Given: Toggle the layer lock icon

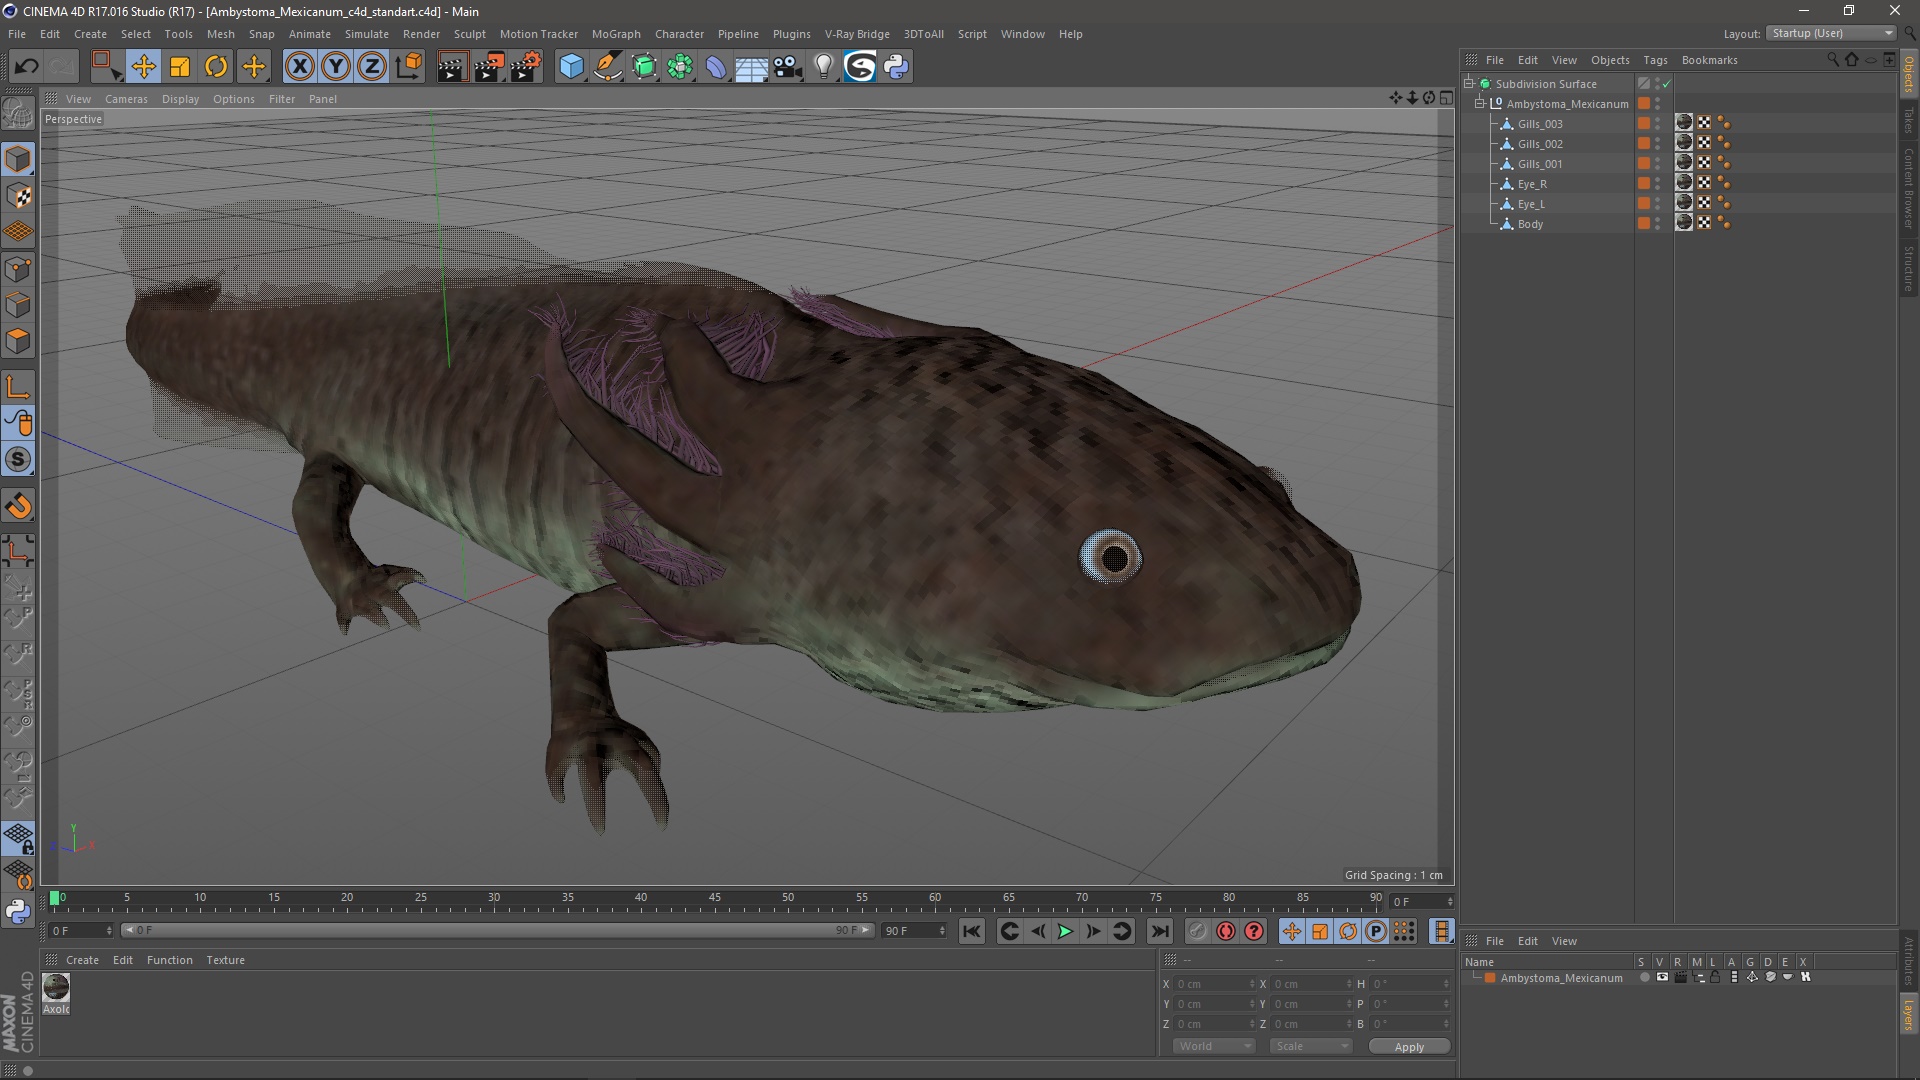Looking at the screenshot, I should (1715, 977).
